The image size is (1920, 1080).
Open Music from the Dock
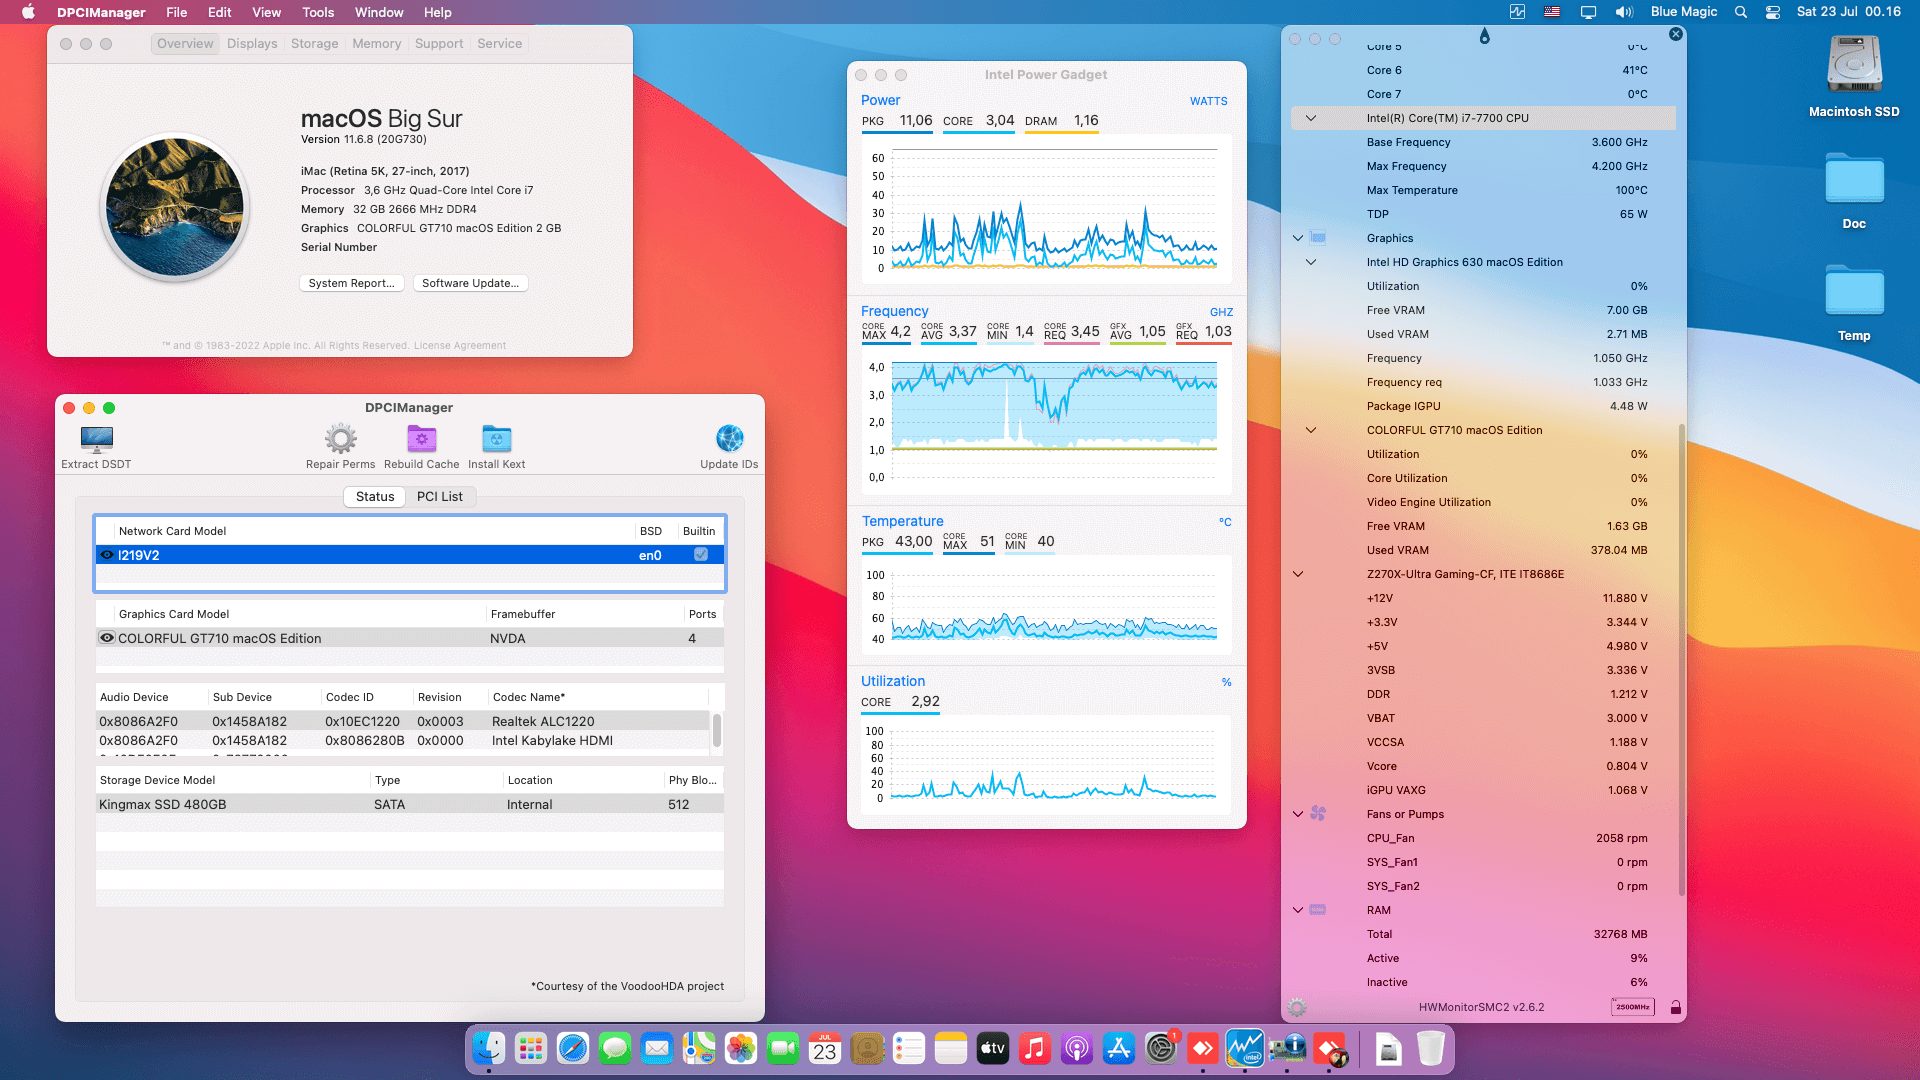point(1035,1048)
